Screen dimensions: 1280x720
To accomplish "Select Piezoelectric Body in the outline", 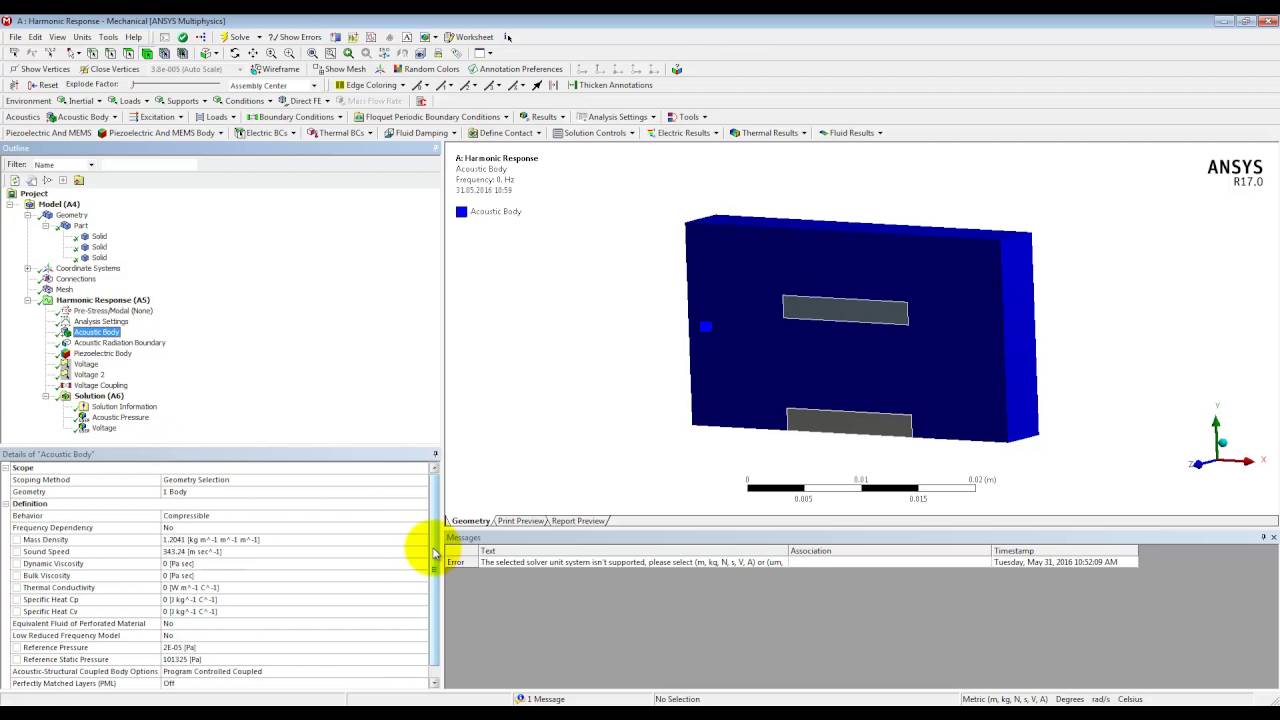I will (x=102, y=353).
